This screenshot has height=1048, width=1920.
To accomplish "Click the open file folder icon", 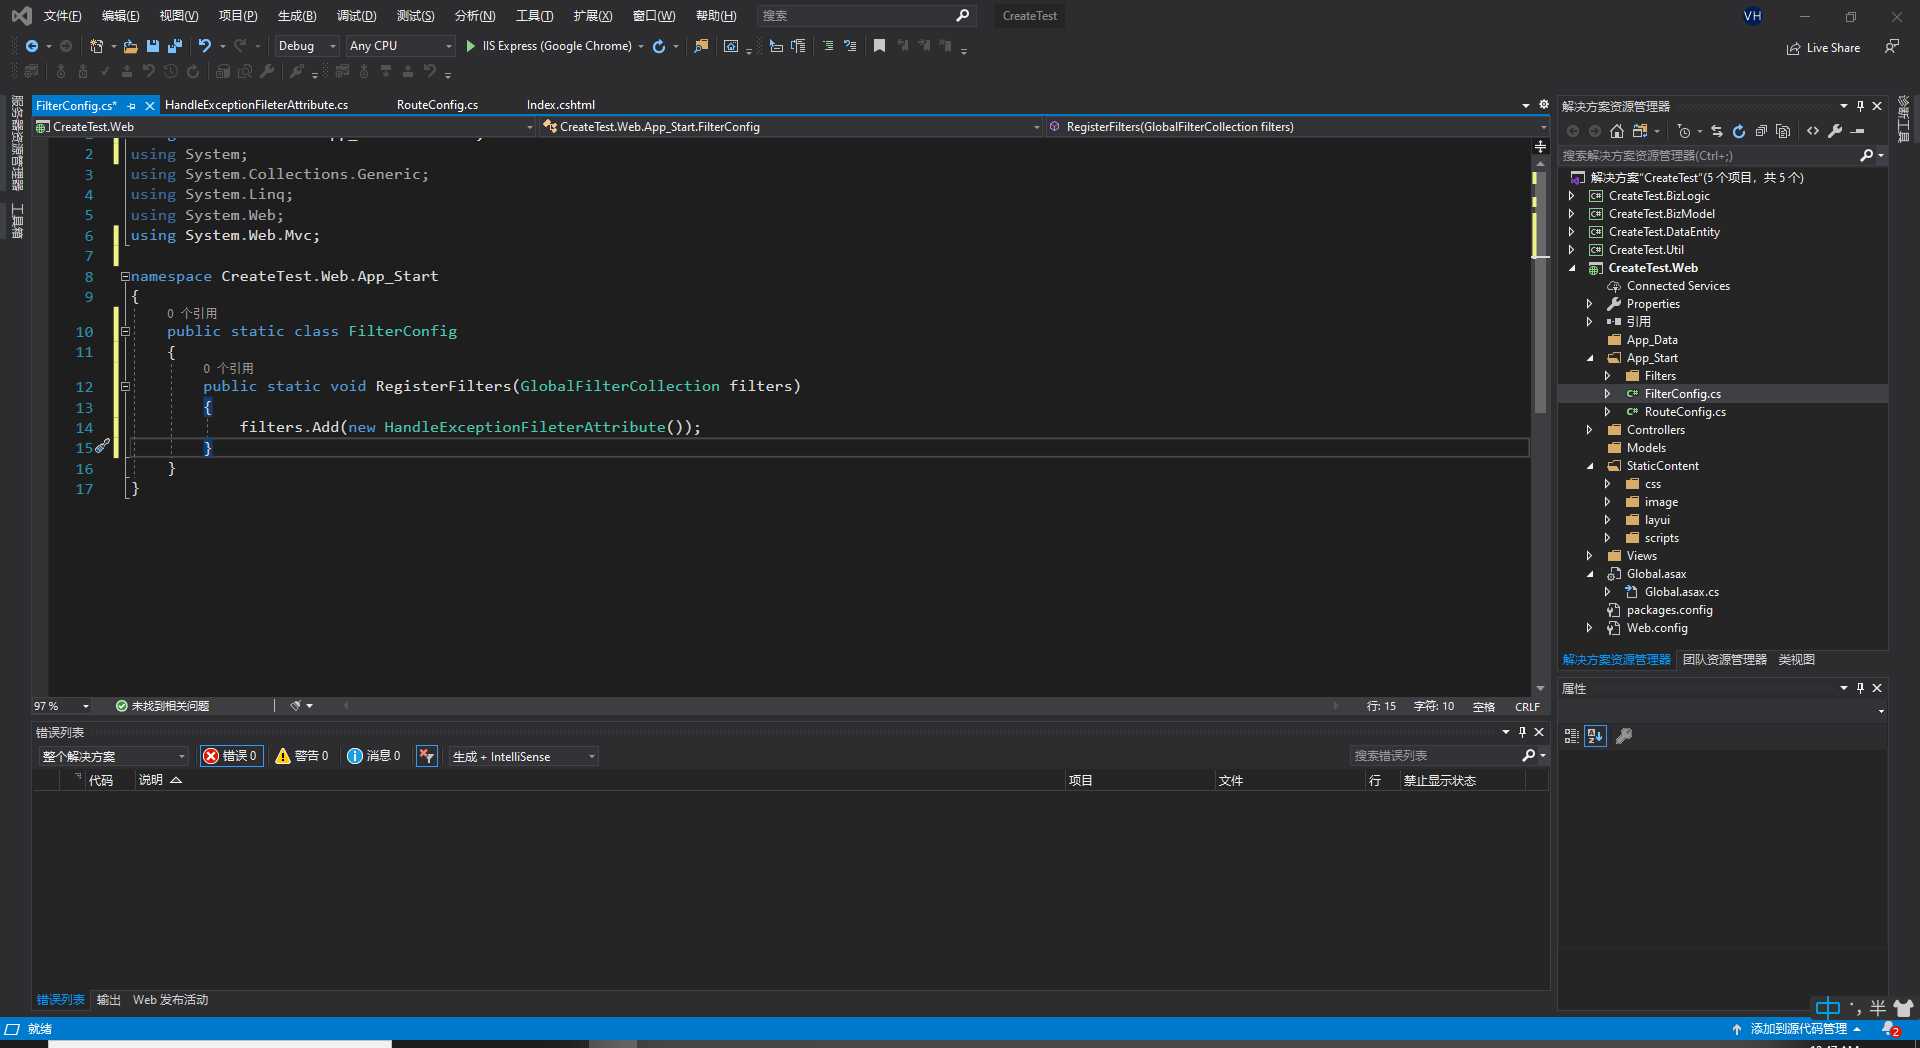I will pyautogui.click(x=130, y=46).
